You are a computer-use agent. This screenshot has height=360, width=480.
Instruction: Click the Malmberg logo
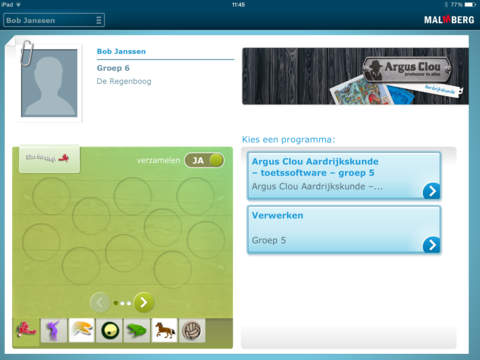(x=449, y=20)
